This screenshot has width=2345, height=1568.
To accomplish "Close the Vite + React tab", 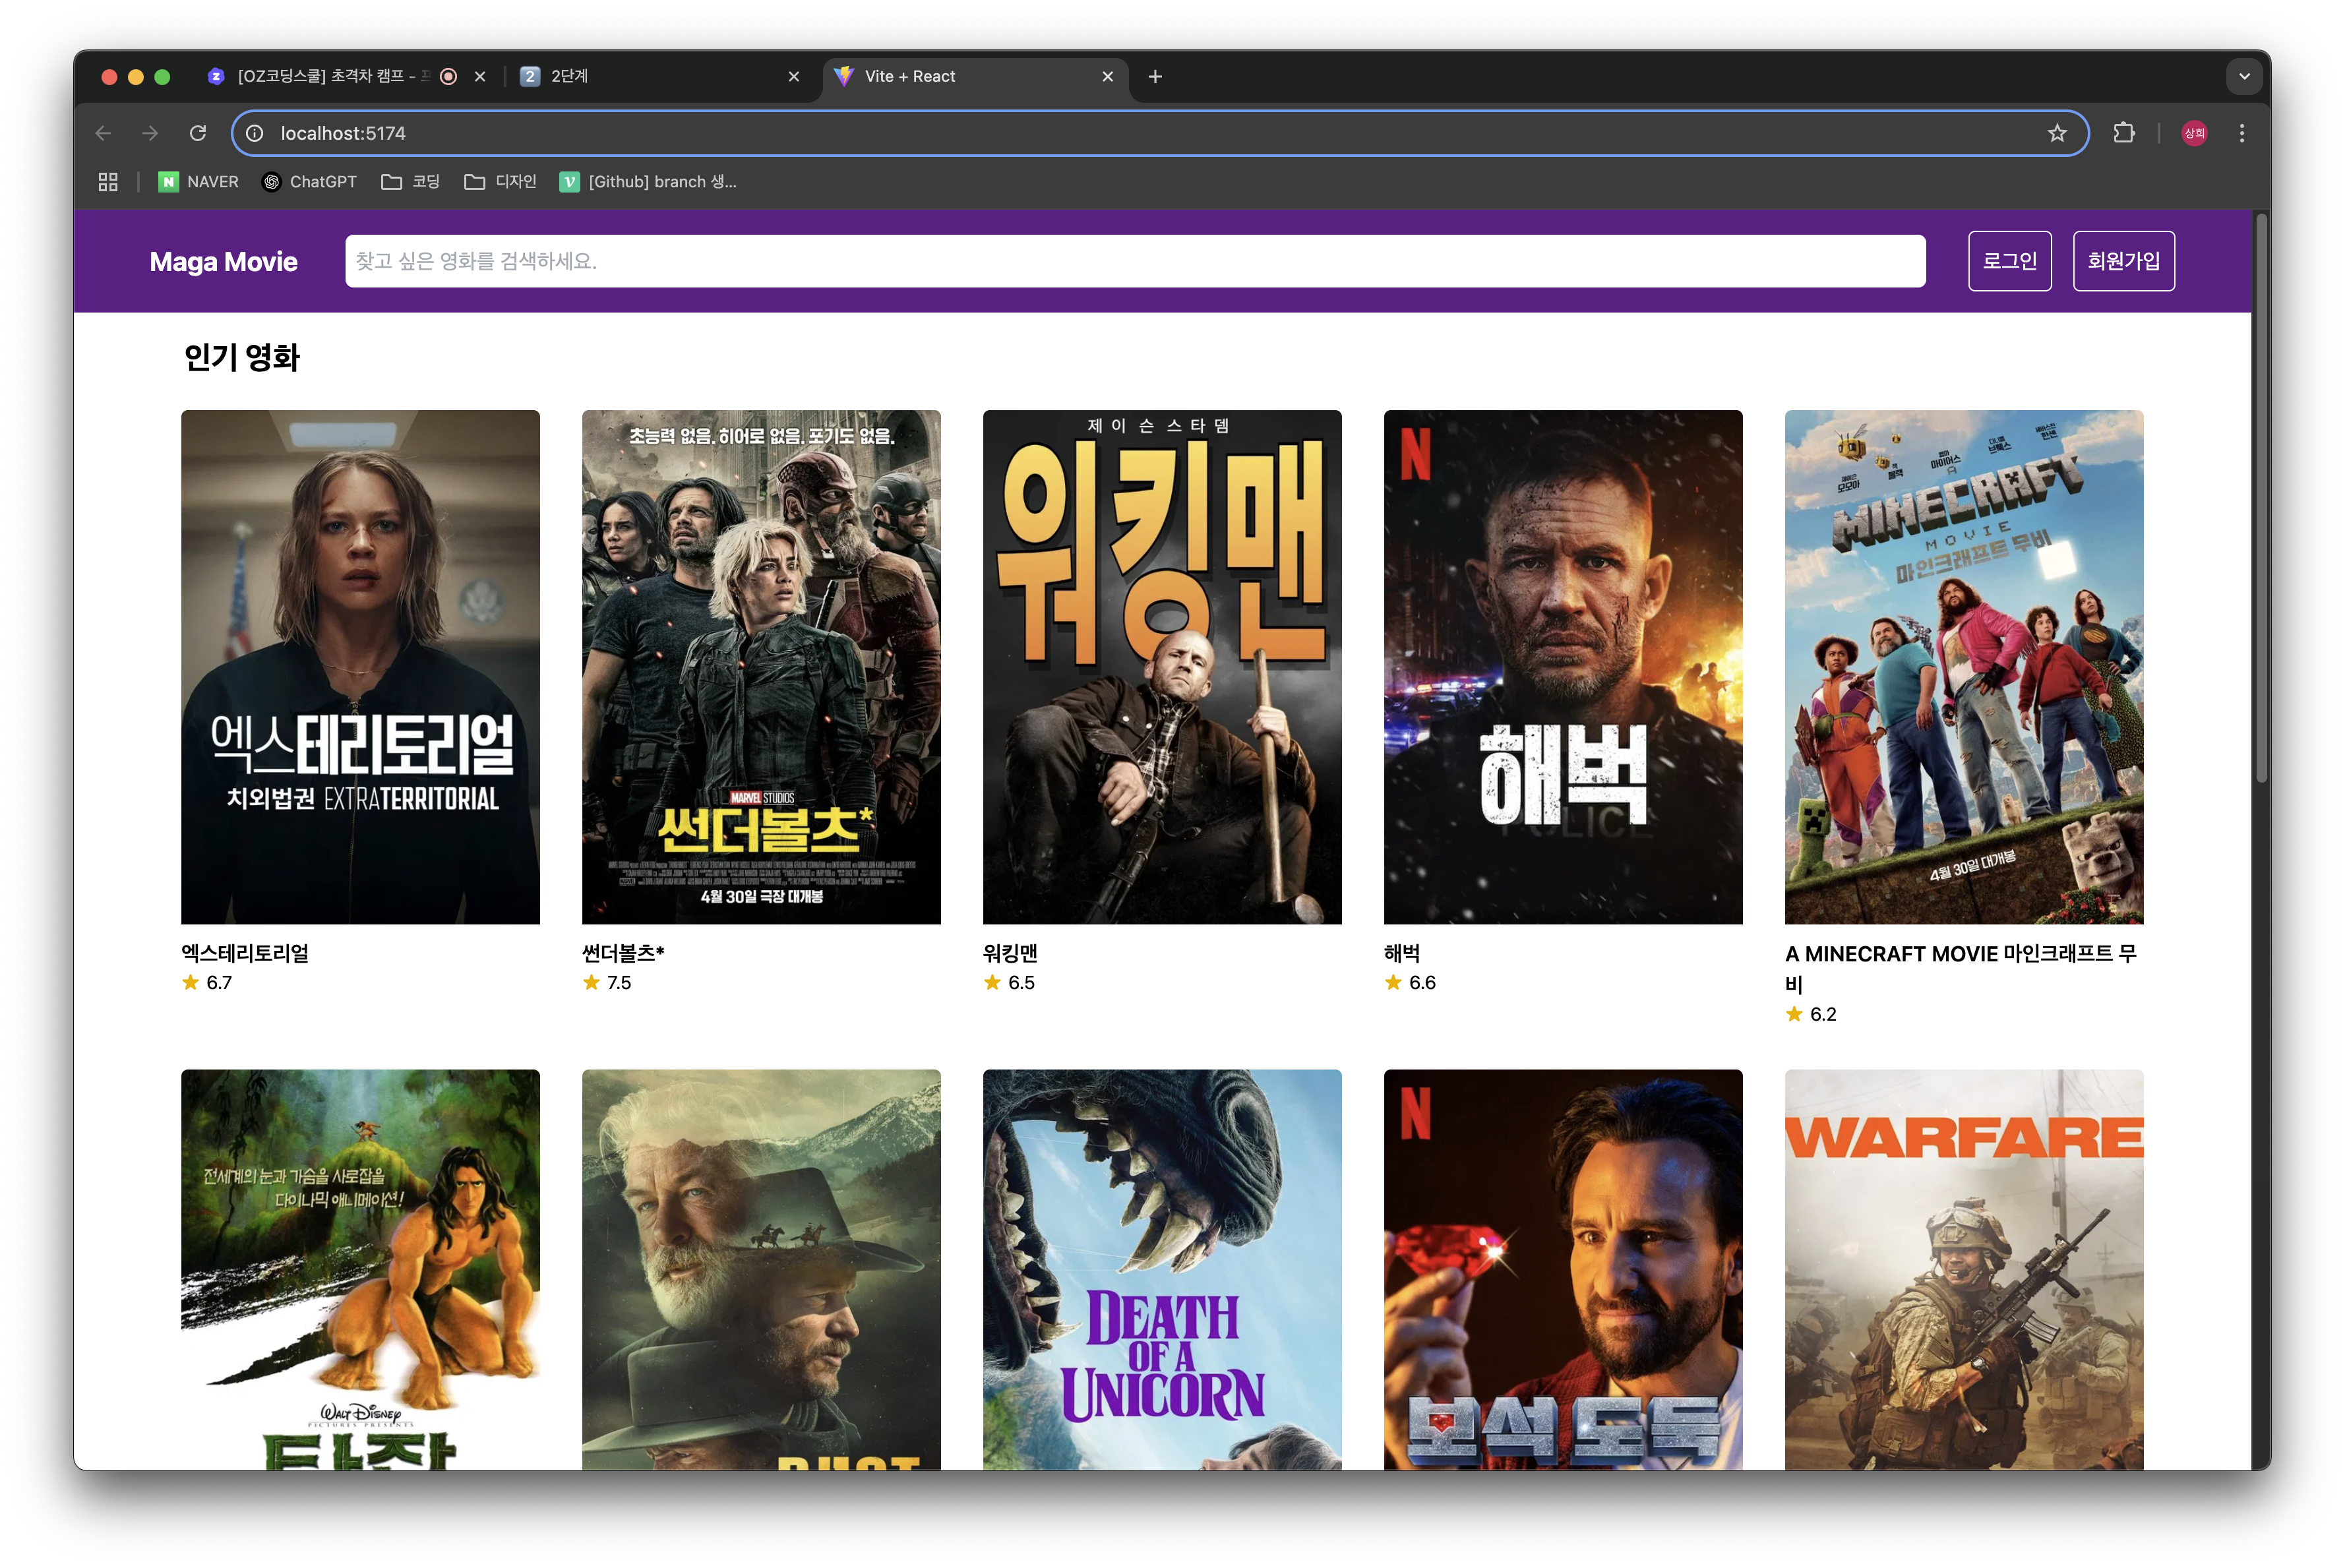I will pyautogui.click(x=1107, y=76).
